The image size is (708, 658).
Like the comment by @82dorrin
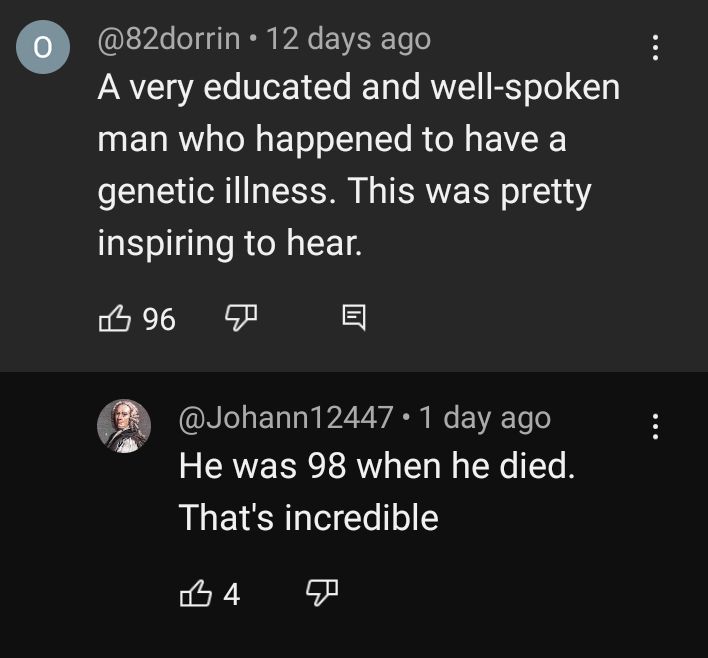pos(114,319)
